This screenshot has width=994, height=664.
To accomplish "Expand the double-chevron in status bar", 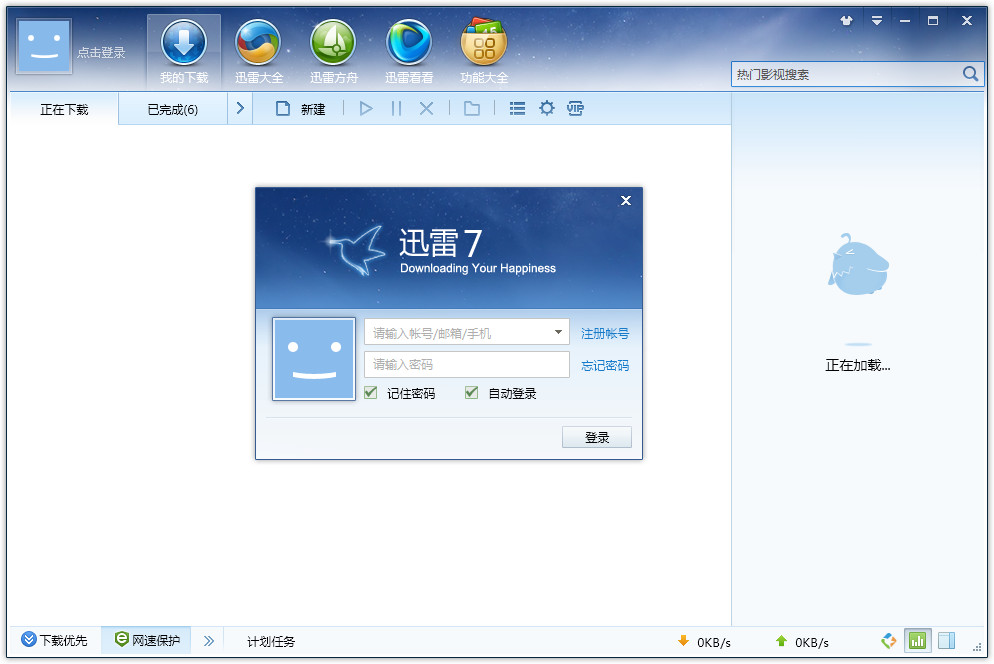I will [209, 641].
